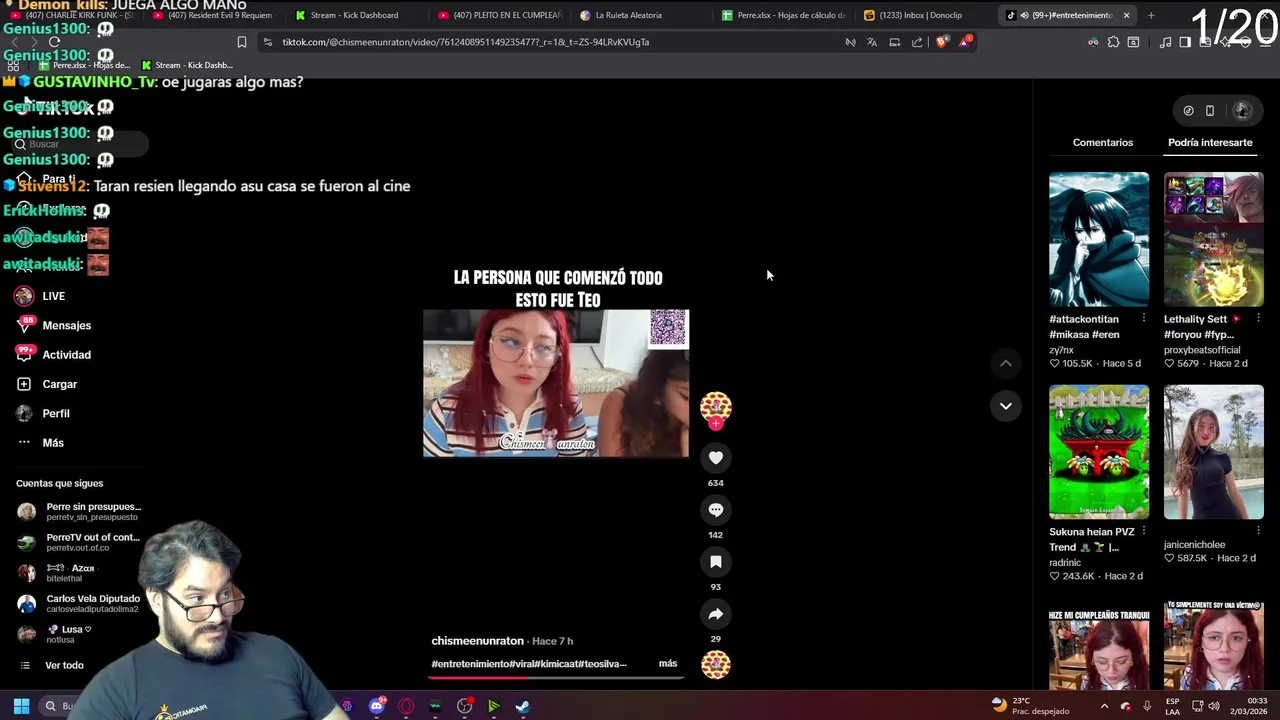1280x720 pixels.
Task: Bookmark this page icon left of URL
Action: click(x=241, y=42)
